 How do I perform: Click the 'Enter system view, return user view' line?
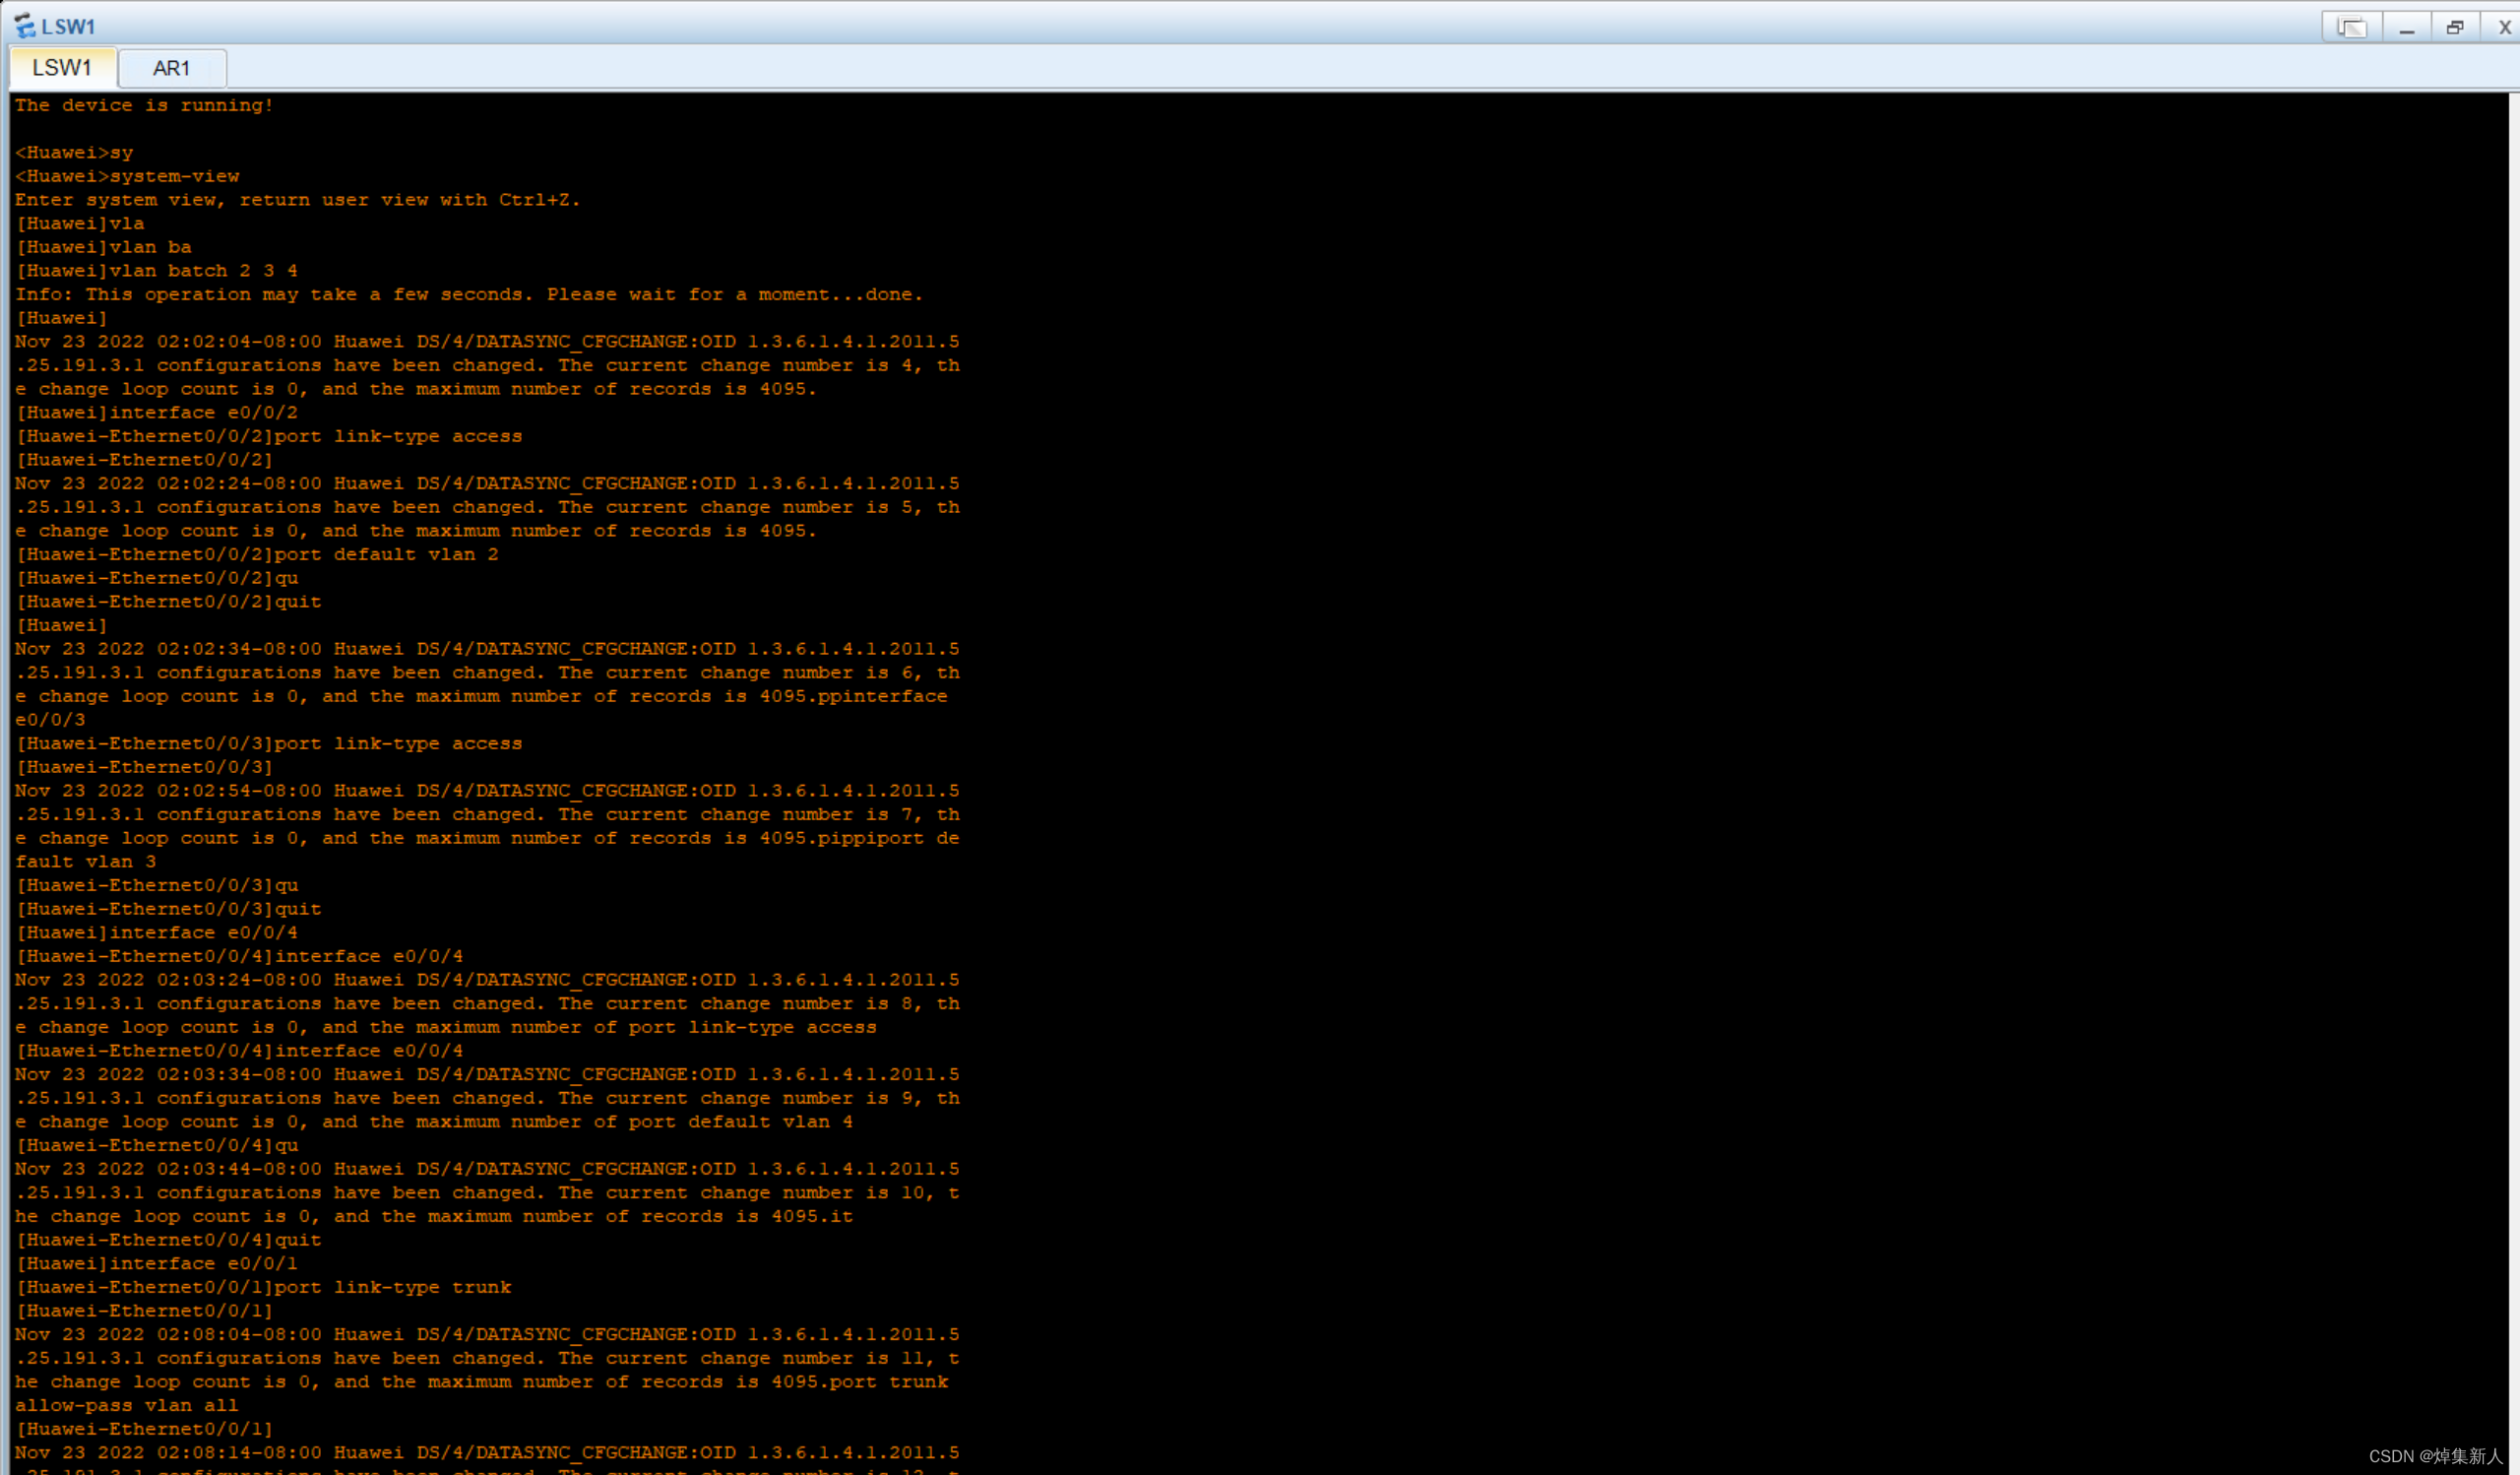point(297,200)
